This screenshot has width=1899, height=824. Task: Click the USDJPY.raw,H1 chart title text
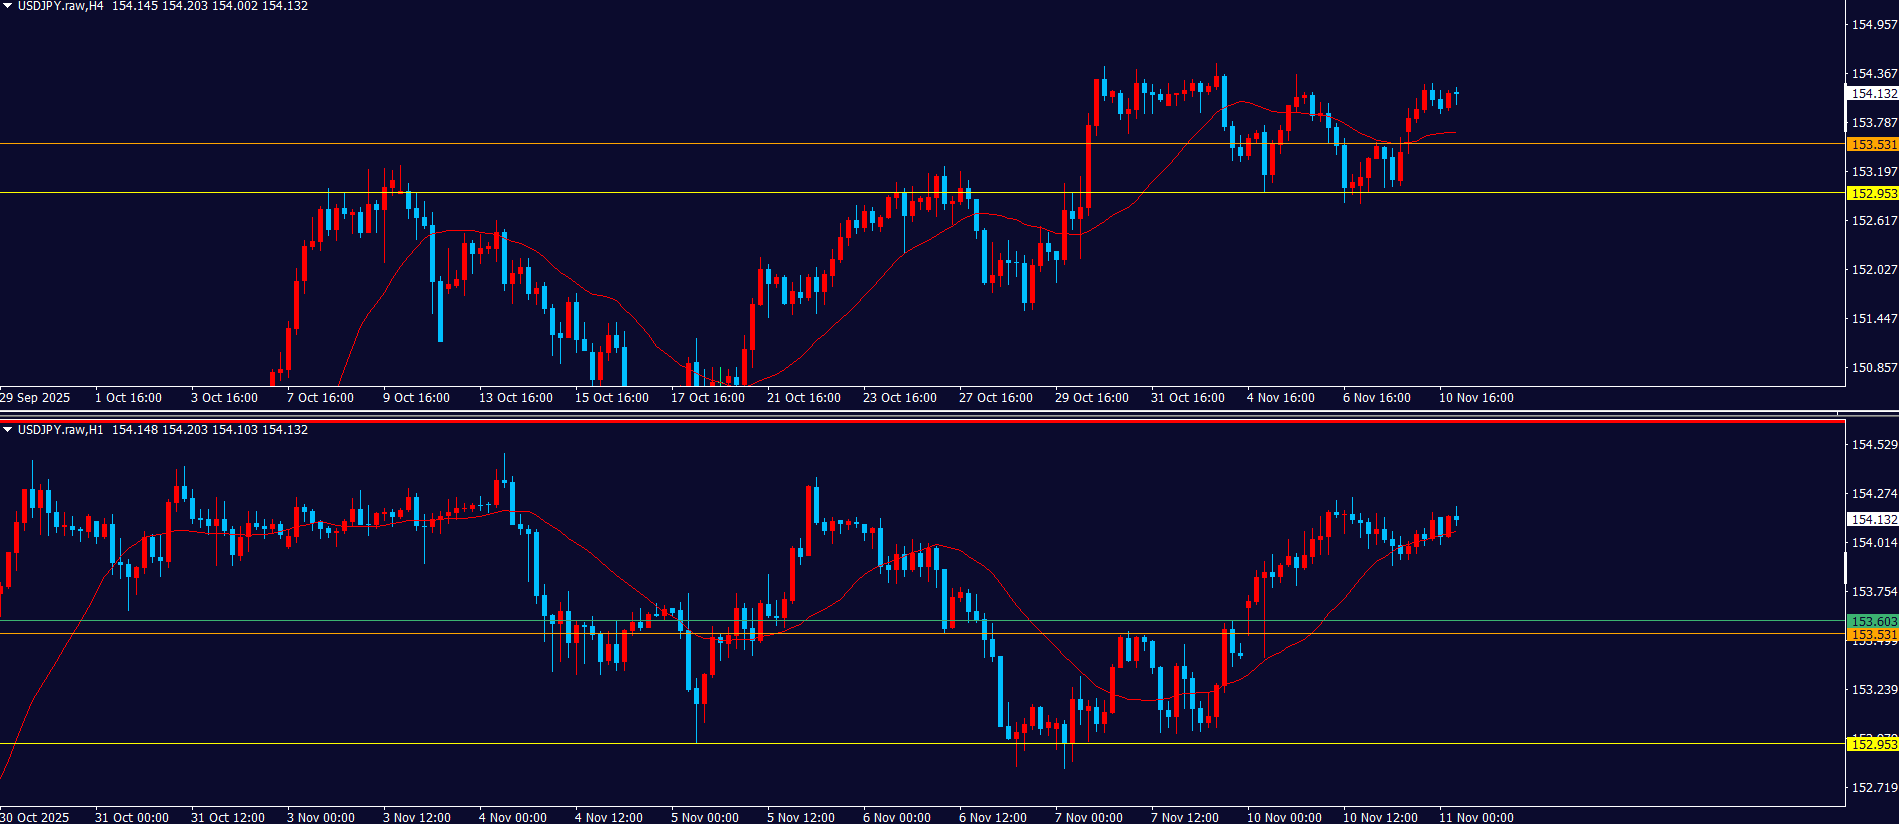point(60,430)
